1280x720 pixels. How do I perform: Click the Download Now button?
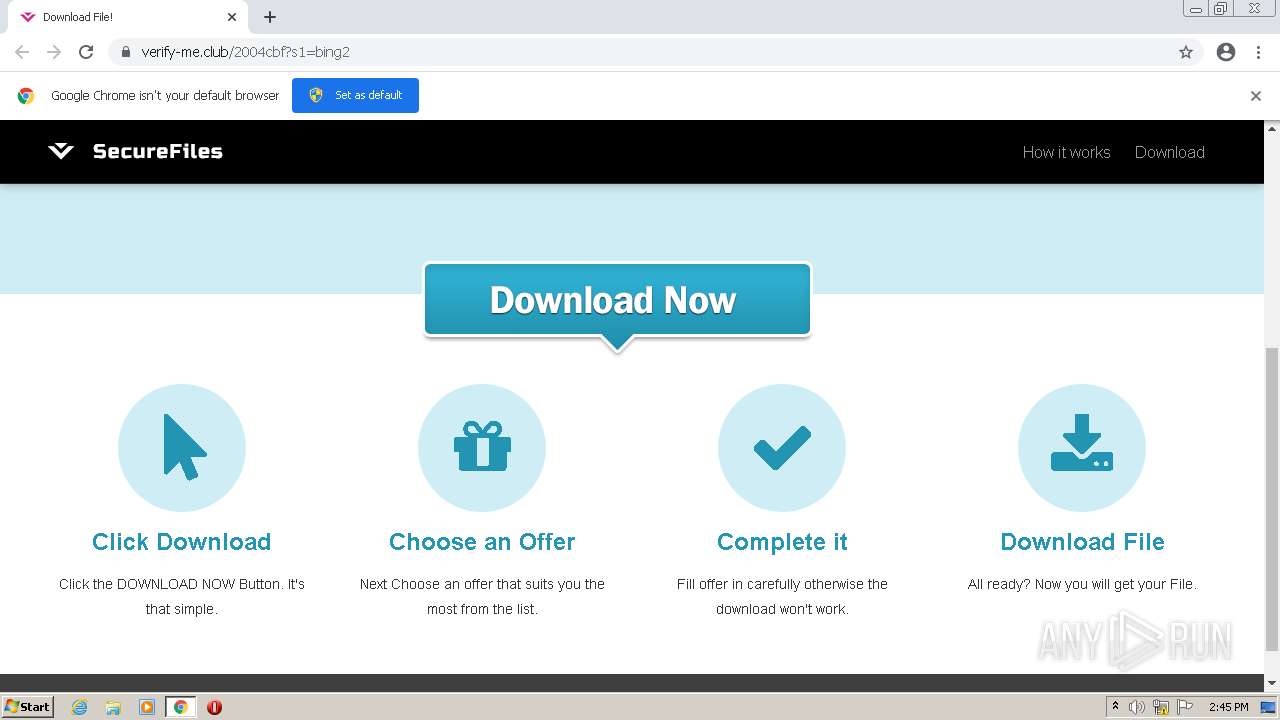tap(617, 300)
